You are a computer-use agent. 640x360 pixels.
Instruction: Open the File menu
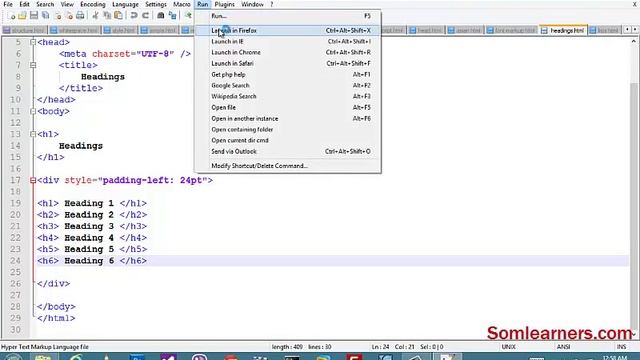(x=8, y=4)
